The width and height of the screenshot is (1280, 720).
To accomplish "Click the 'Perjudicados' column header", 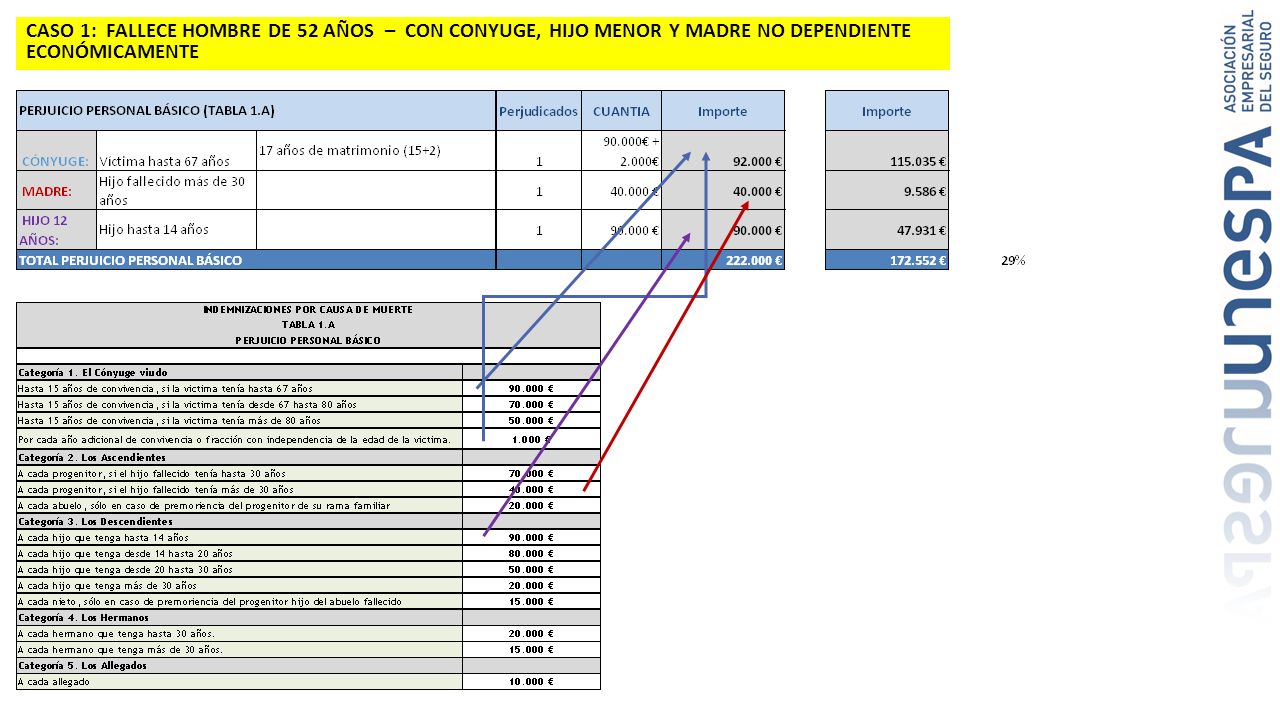I will [x=538, y=111].
